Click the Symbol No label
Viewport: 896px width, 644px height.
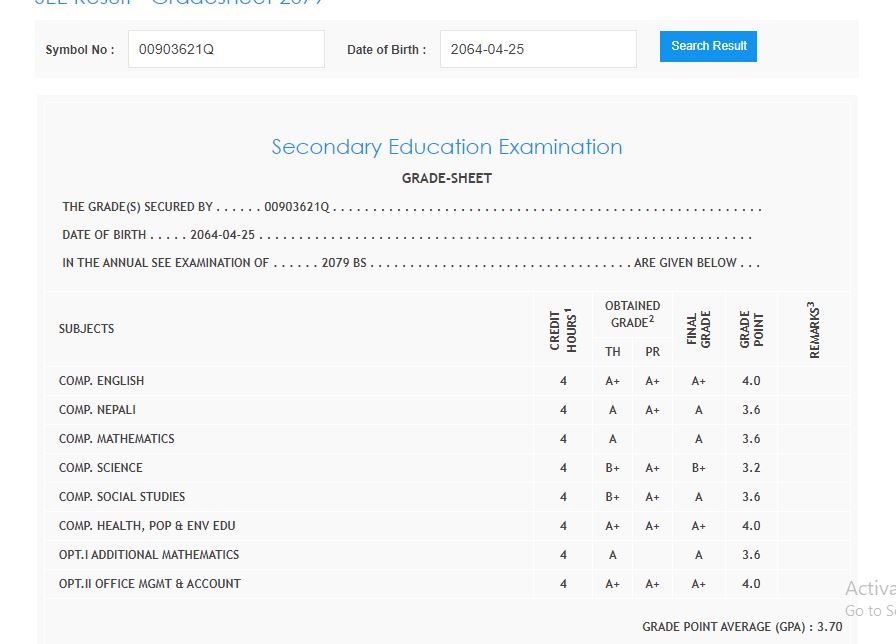point(80,50)
